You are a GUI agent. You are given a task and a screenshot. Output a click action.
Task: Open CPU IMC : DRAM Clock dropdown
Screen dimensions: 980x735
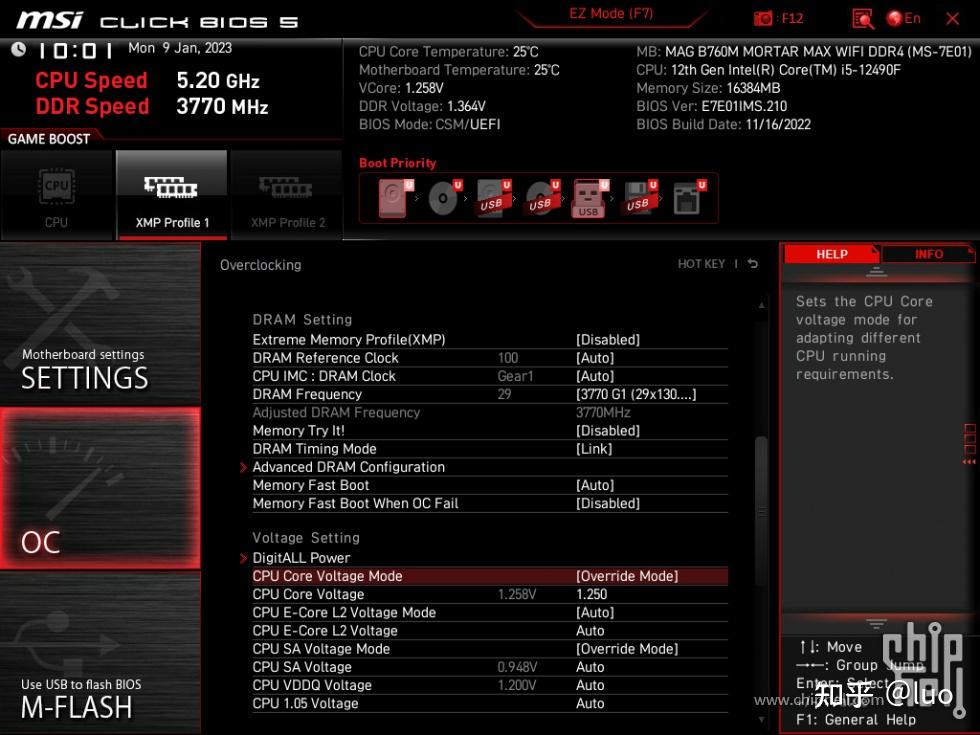click(x=594, y=376)
